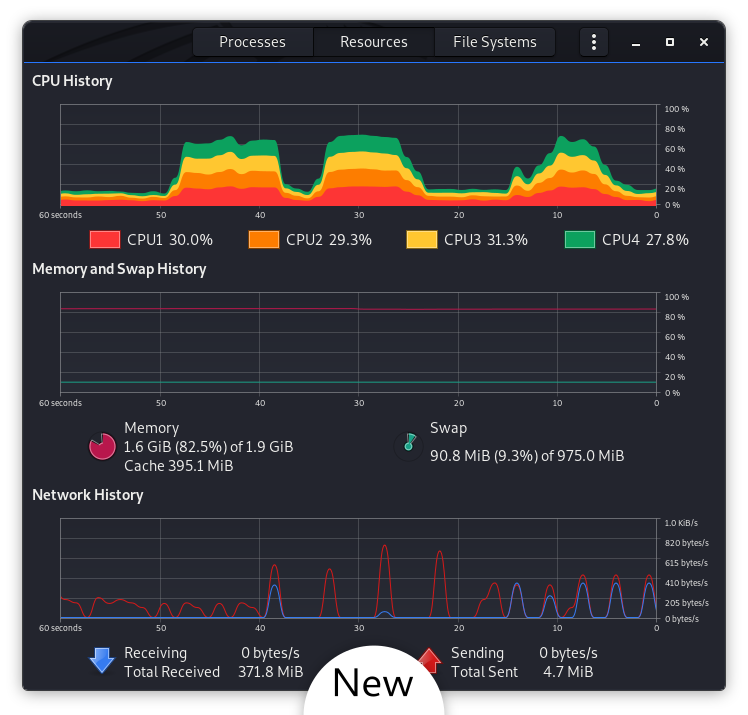Click the Total Received 371.8 MiB value

tap(270, 672)
